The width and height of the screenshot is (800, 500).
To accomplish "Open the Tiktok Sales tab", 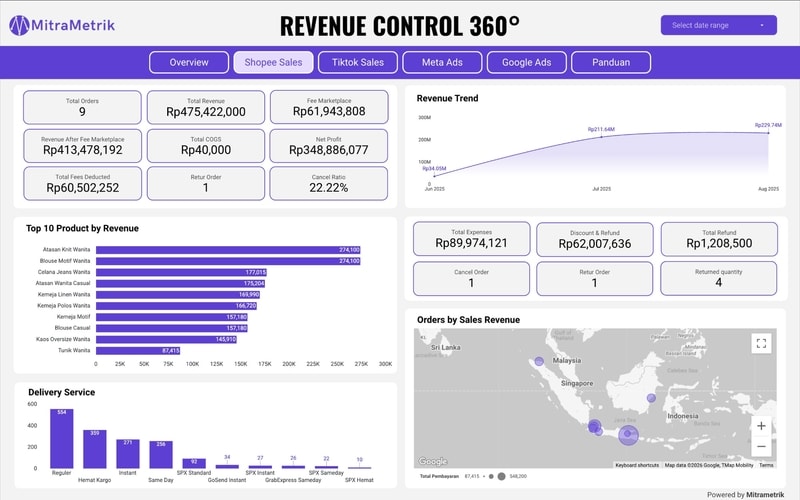I will [357, 62].
